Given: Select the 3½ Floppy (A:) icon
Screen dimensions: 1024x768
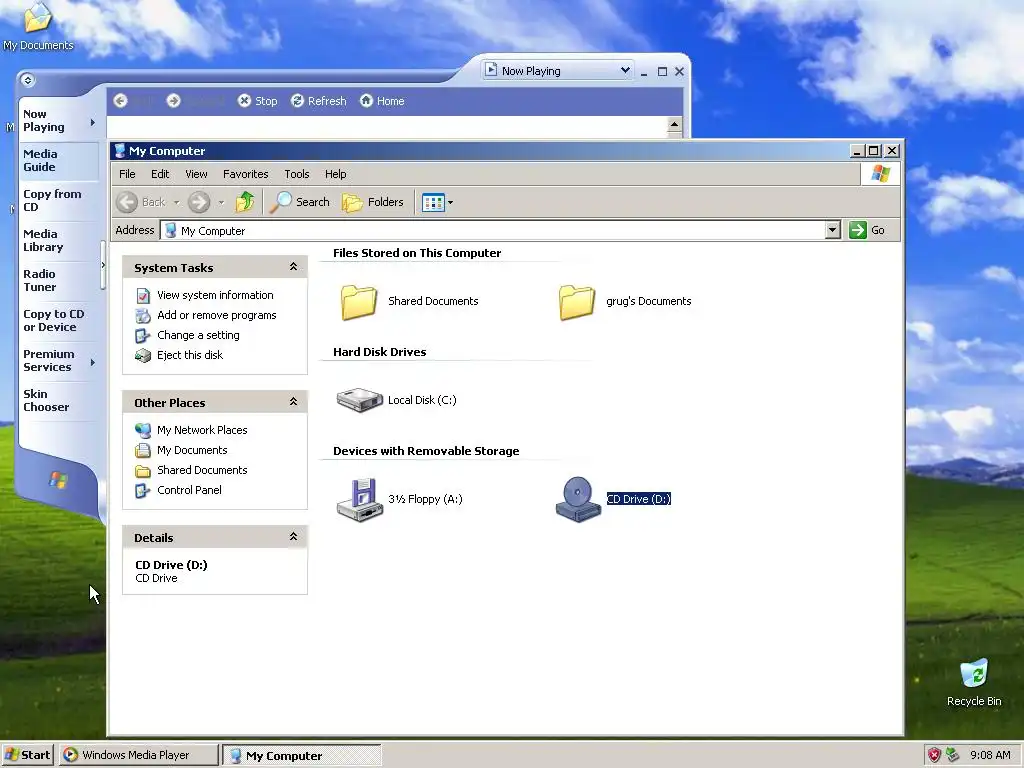Looking at the screenshot, I should point(359,500).
